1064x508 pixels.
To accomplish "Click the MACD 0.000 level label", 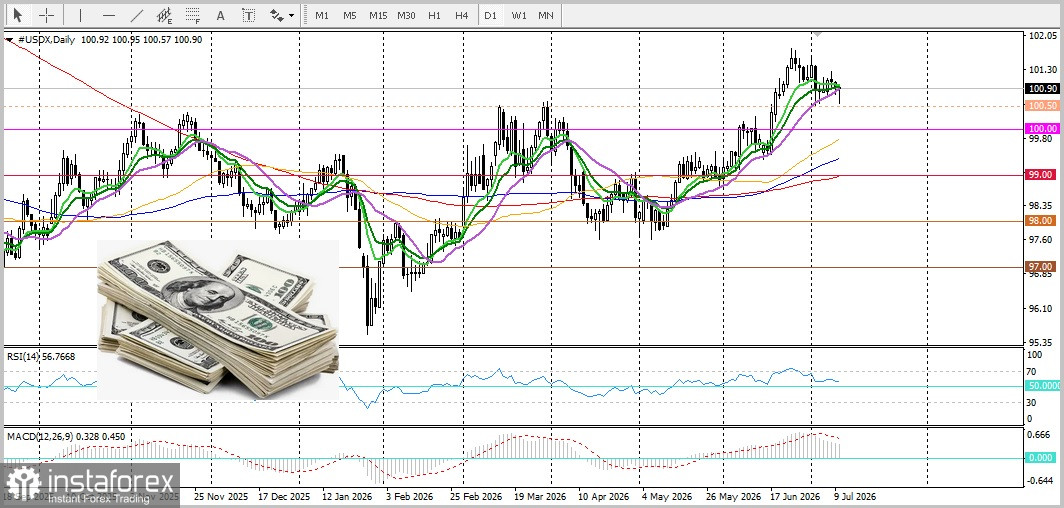I will tap(1042, 458).
